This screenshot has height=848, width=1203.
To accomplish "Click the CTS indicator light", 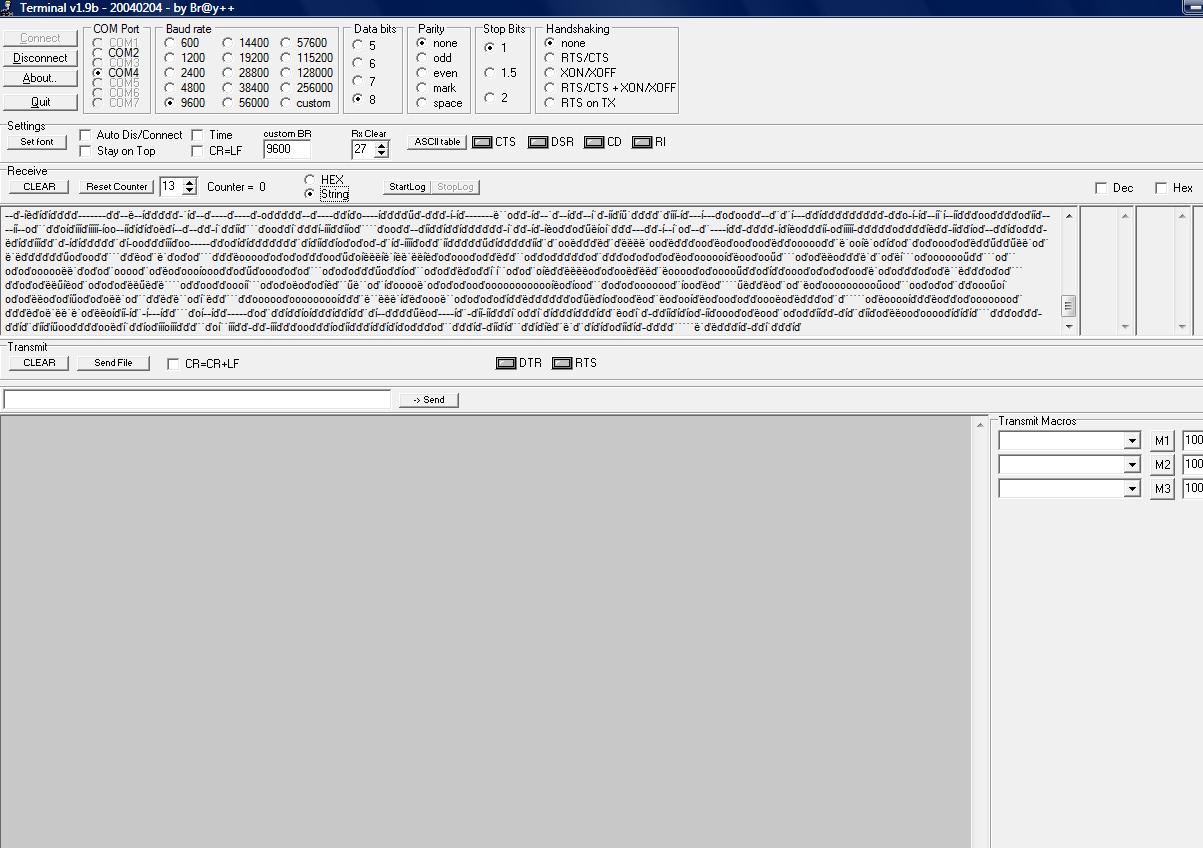I will 482,142.
